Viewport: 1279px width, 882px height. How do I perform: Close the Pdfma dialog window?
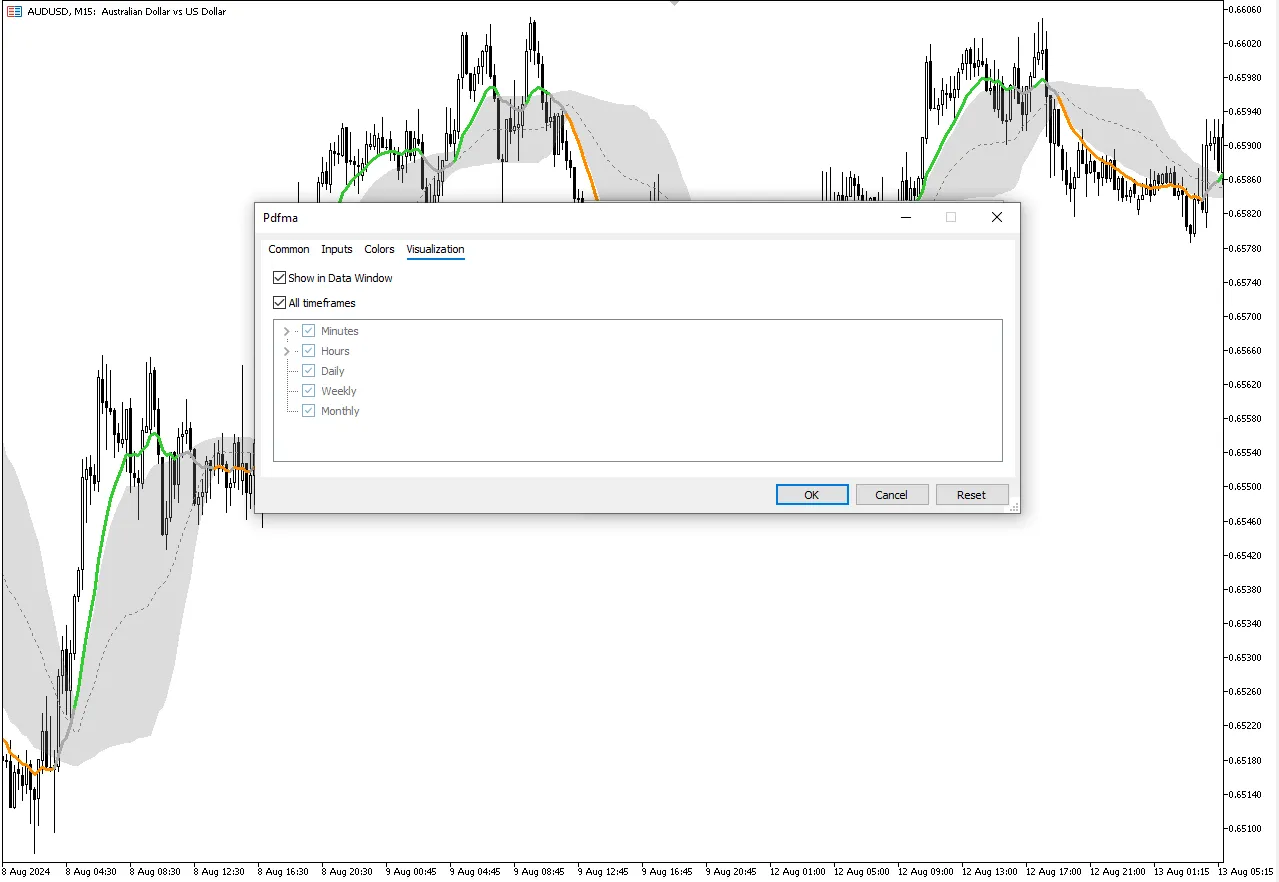[x=996, y=217]
